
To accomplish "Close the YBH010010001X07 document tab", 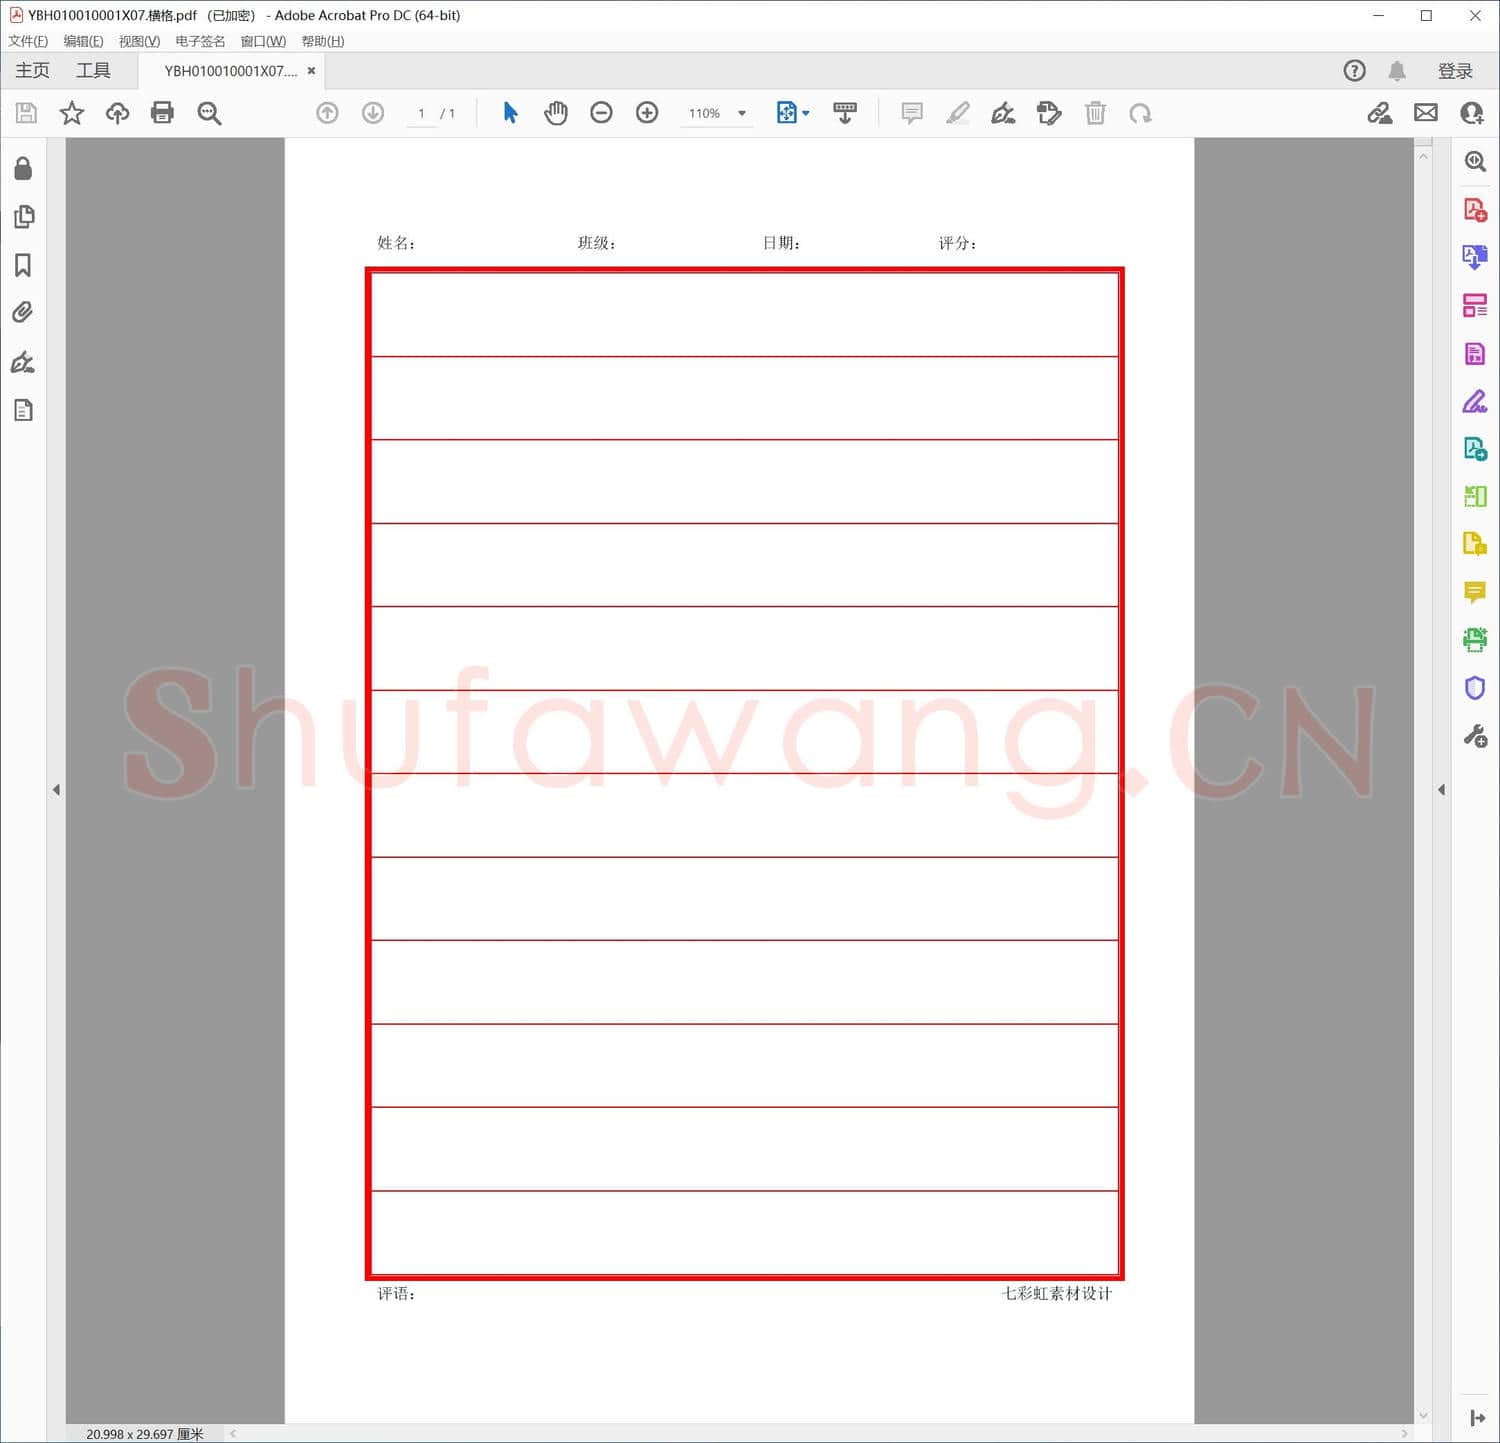I will (312, 71).
